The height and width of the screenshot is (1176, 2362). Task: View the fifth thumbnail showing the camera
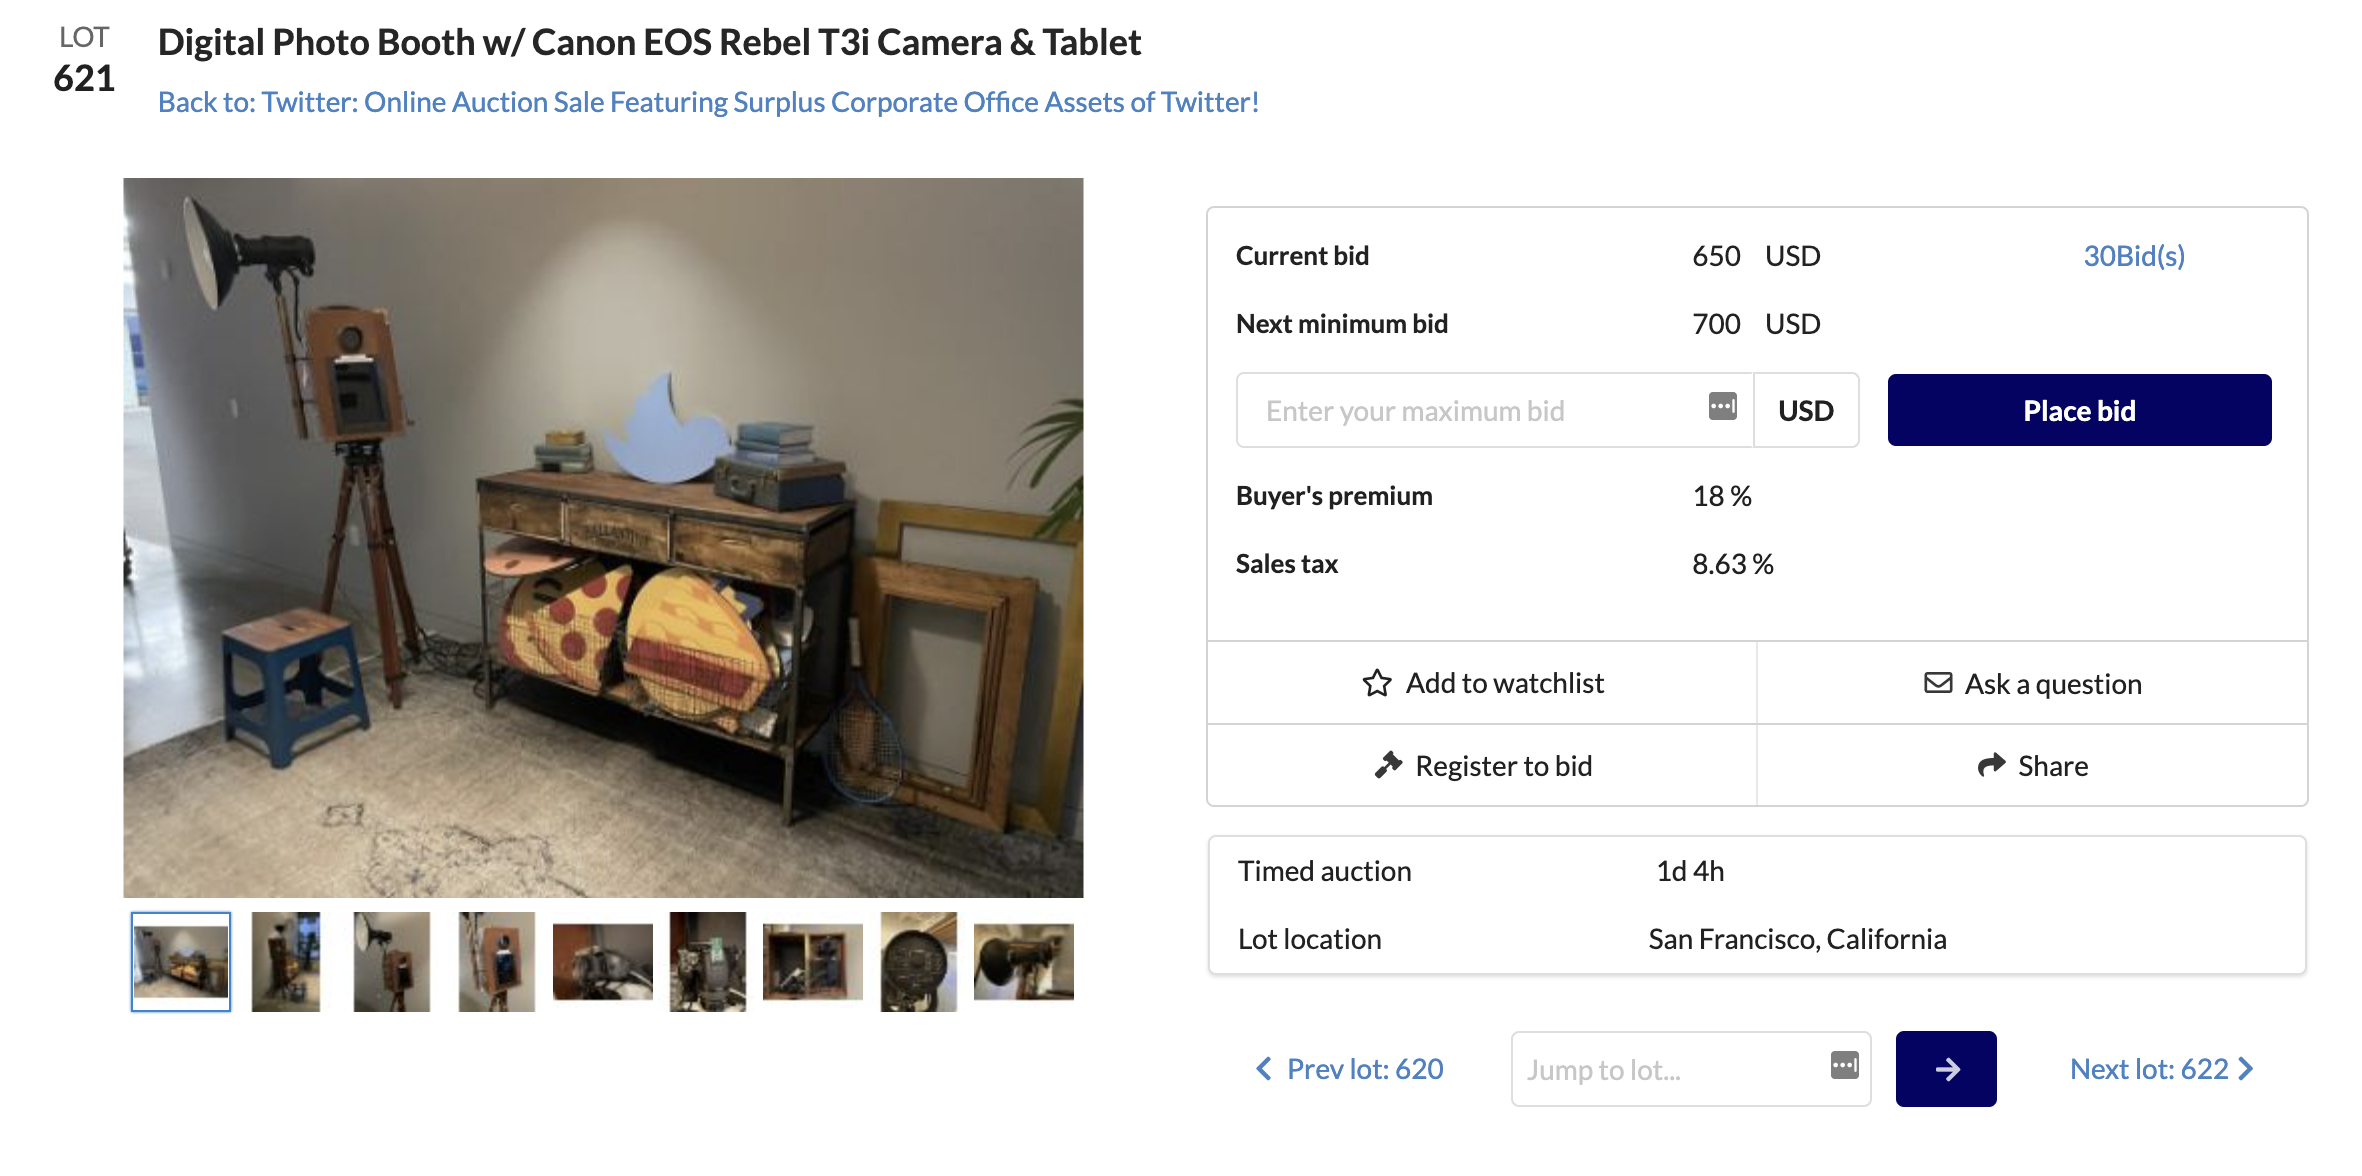[602, 962]
